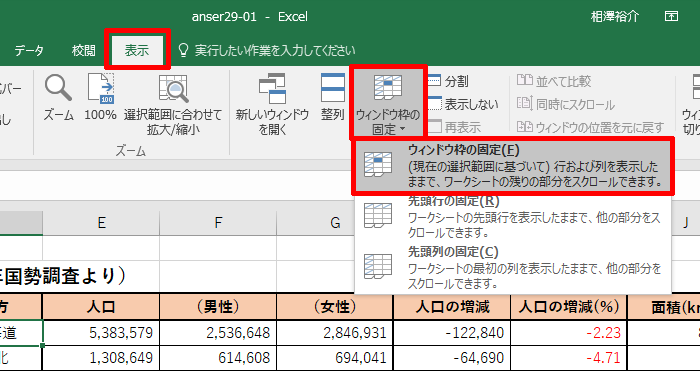Click the red value -4.71
The height and width of the screenshot is (371, 700).
tap(604, 358)
